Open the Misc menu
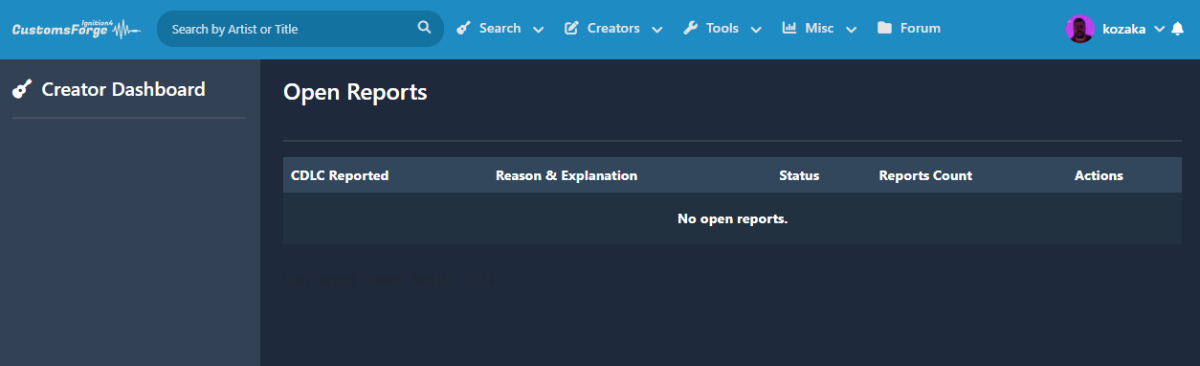The width and height of the screenshot is (1200, 366). [x=819, y=28]
